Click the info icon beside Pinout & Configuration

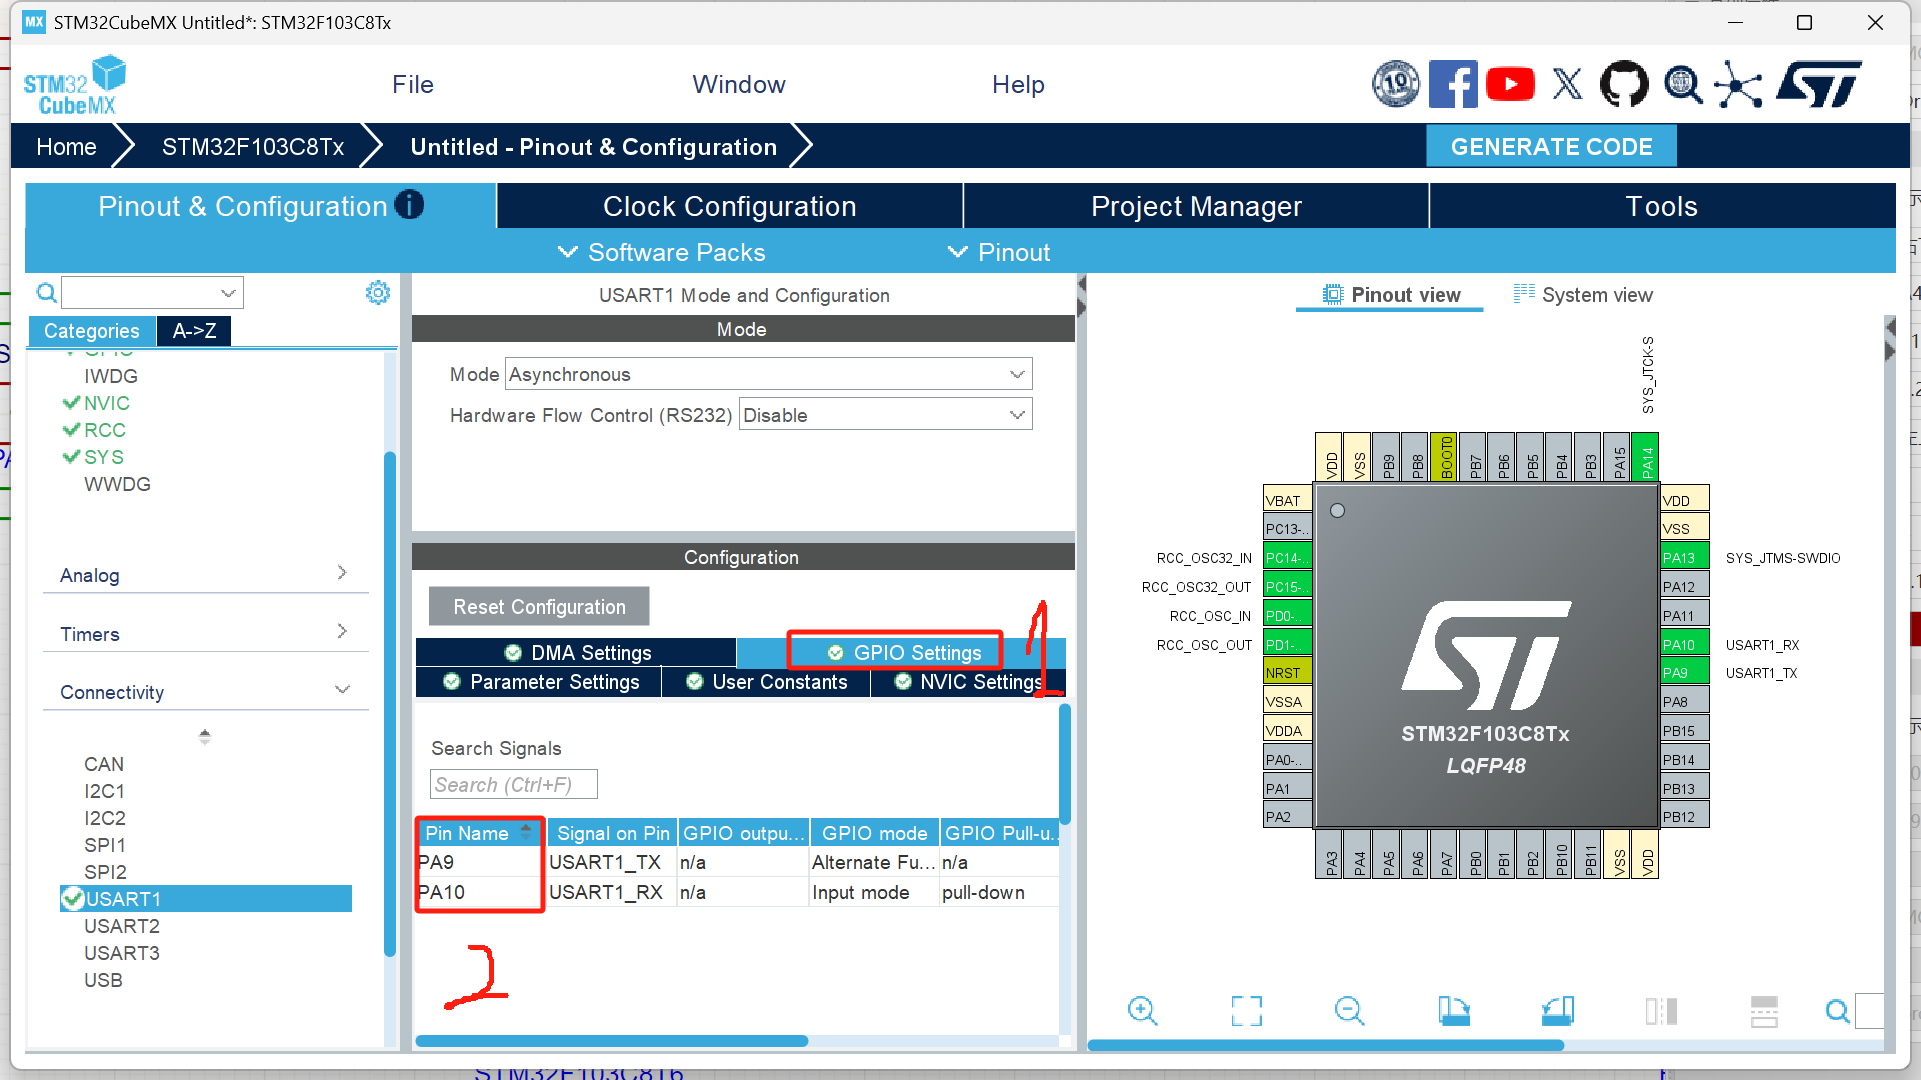pos(409,205)
